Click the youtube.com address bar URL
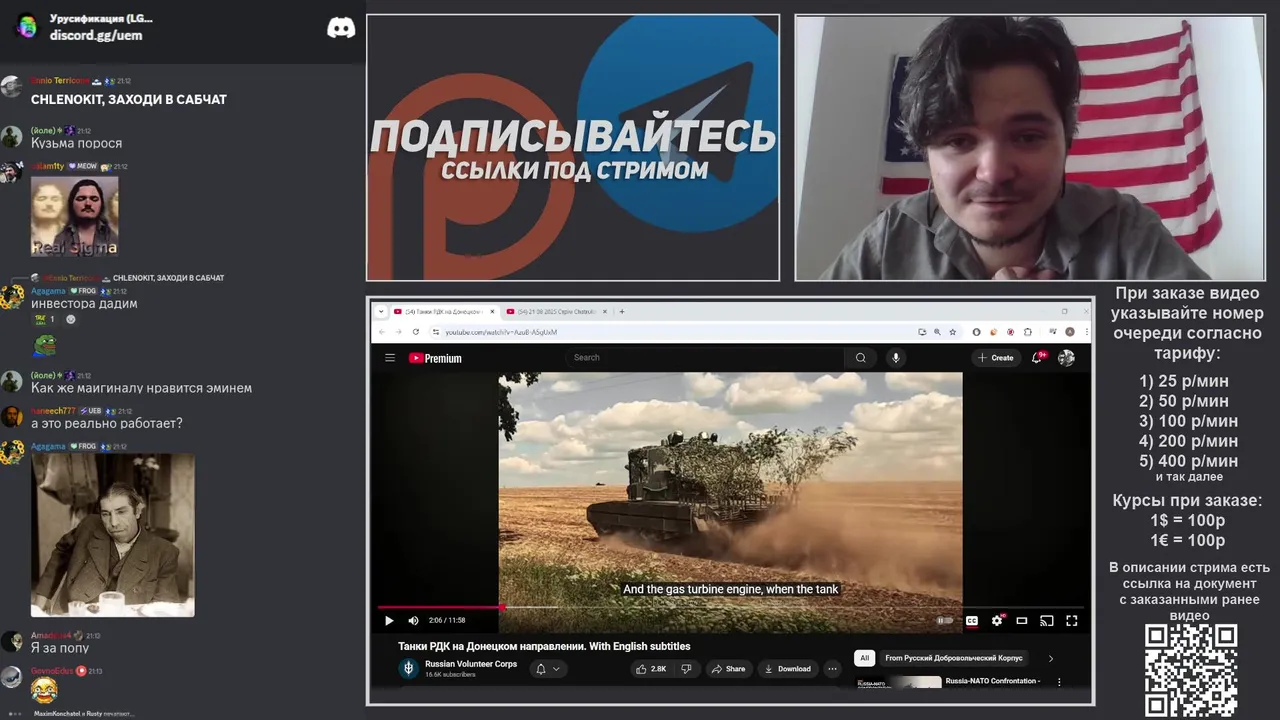The width and height of the screenshot is (1280, 720). coord(501,332)
